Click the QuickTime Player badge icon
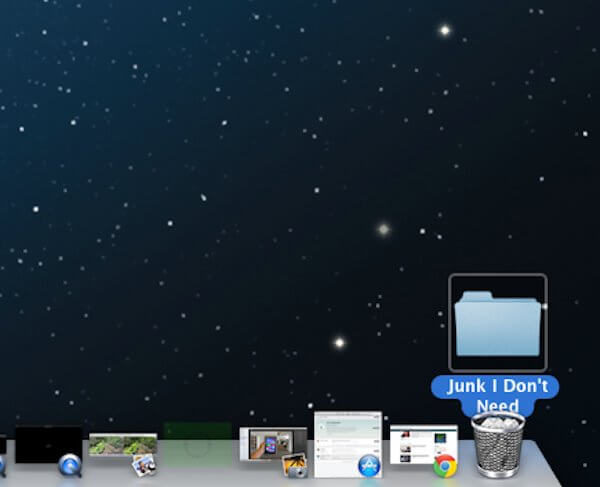Image resolution: width=600 pixels, height=487 pixels. point(69,465)
